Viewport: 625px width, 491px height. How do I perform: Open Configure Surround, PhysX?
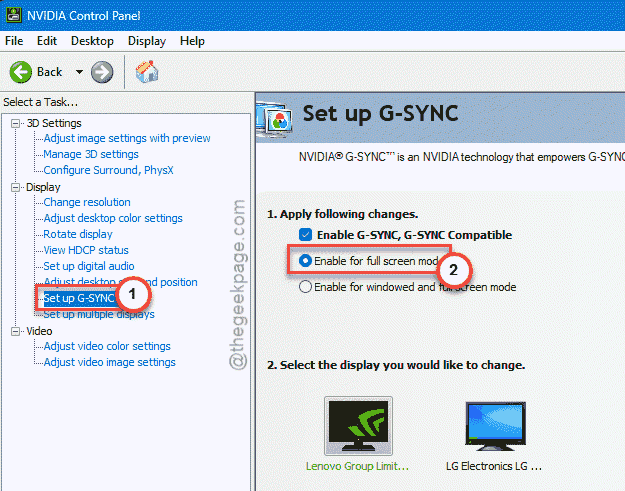pyautogui.click(x=108, y=170)
